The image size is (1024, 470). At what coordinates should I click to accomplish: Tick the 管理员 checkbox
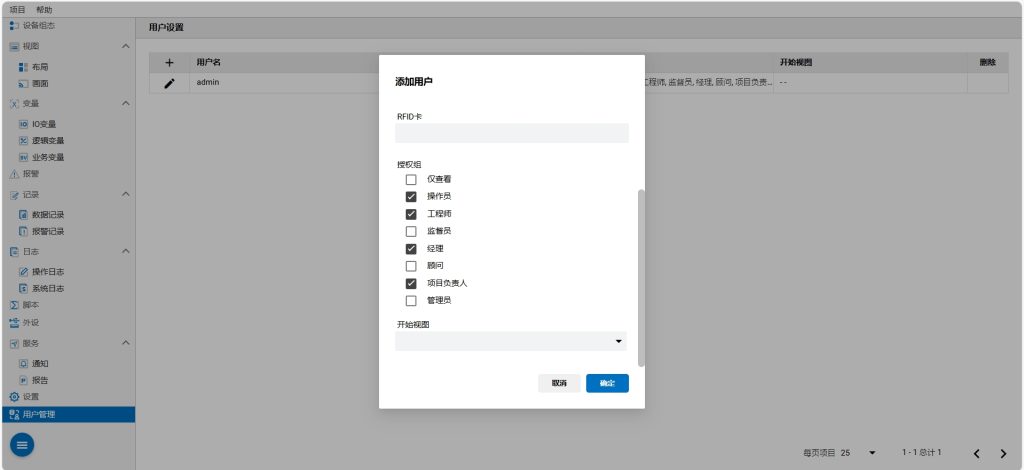[411, 300]
